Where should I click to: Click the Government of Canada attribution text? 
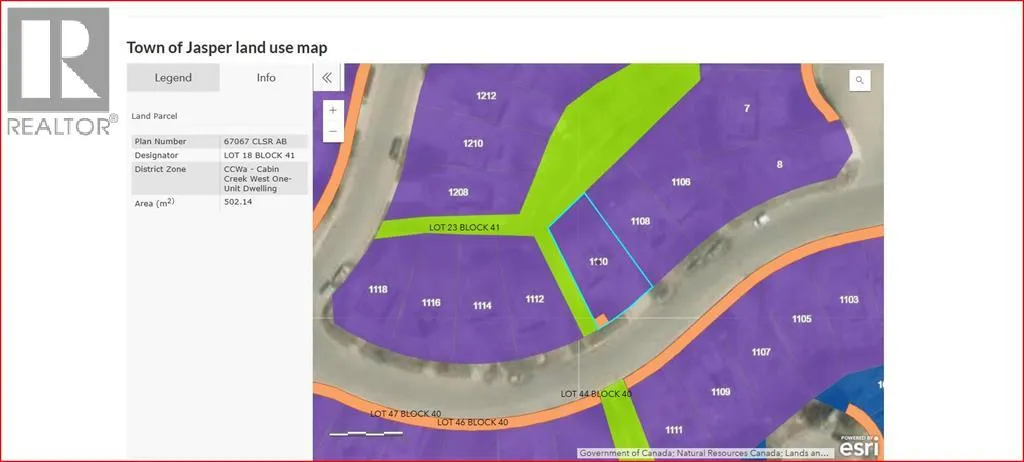click(x=706, y=453)
